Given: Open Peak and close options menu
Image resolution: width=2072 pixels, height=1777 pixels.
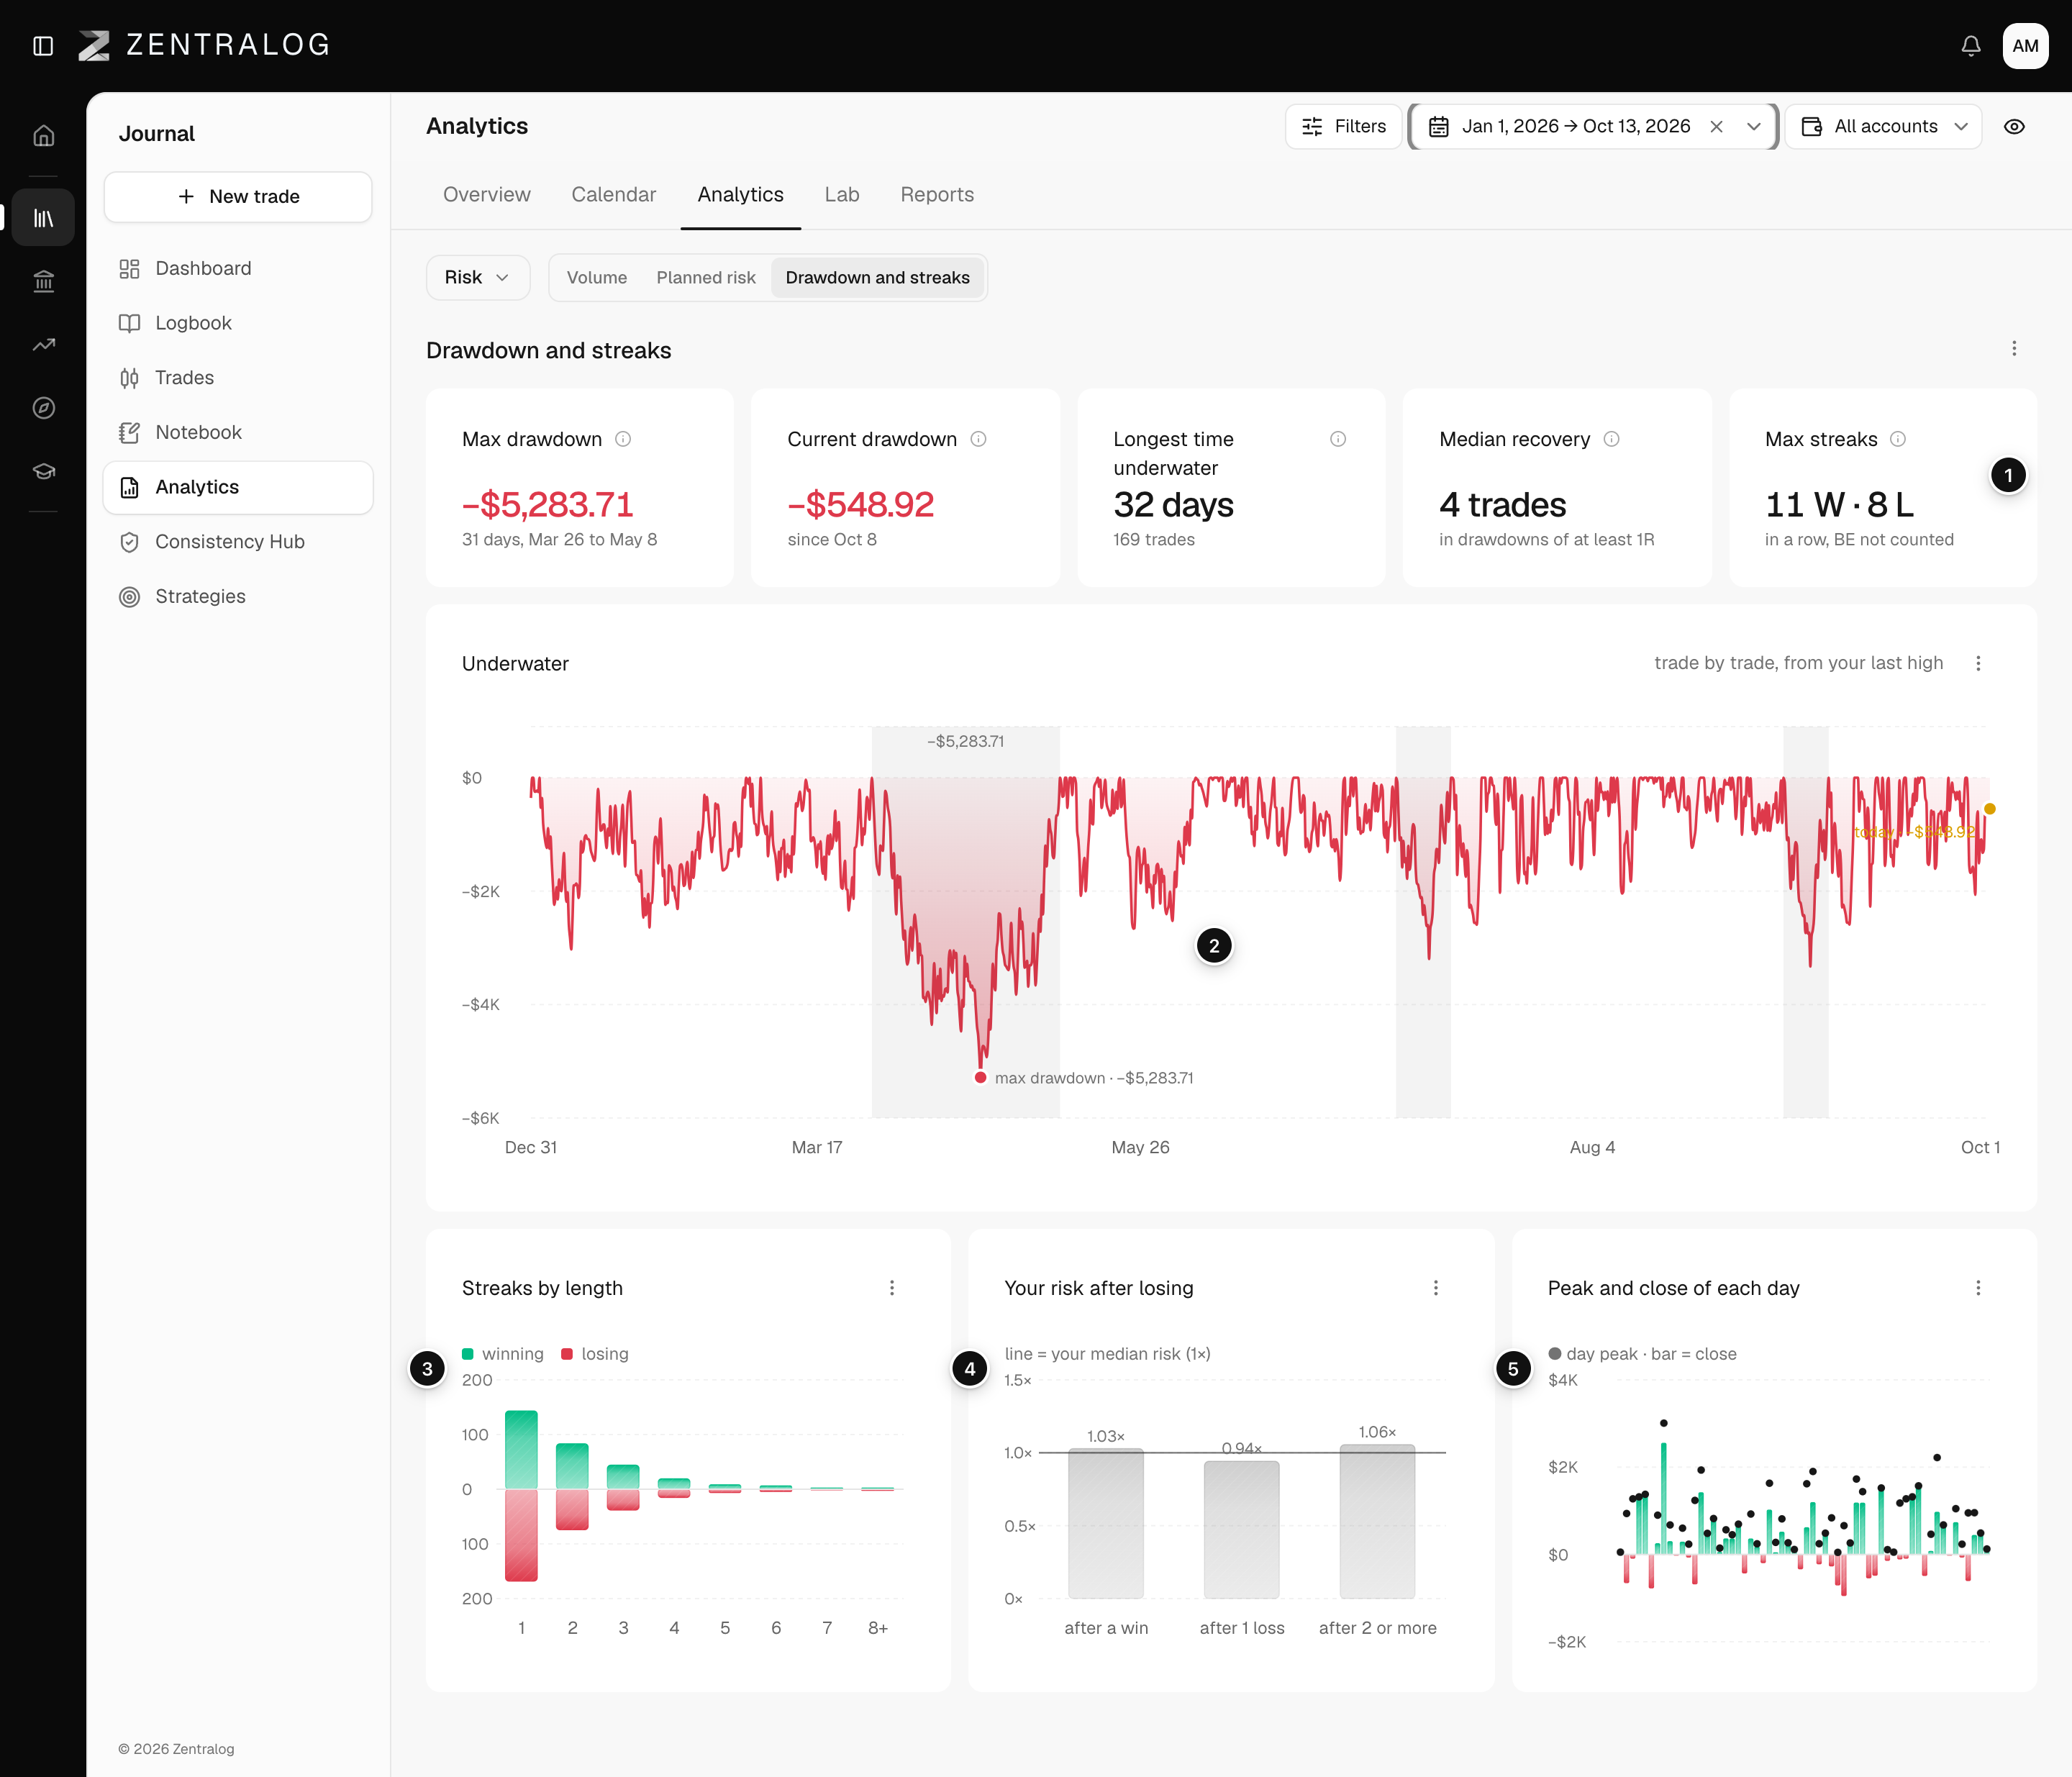Looking at the screenshot, I should 1978,1287.
